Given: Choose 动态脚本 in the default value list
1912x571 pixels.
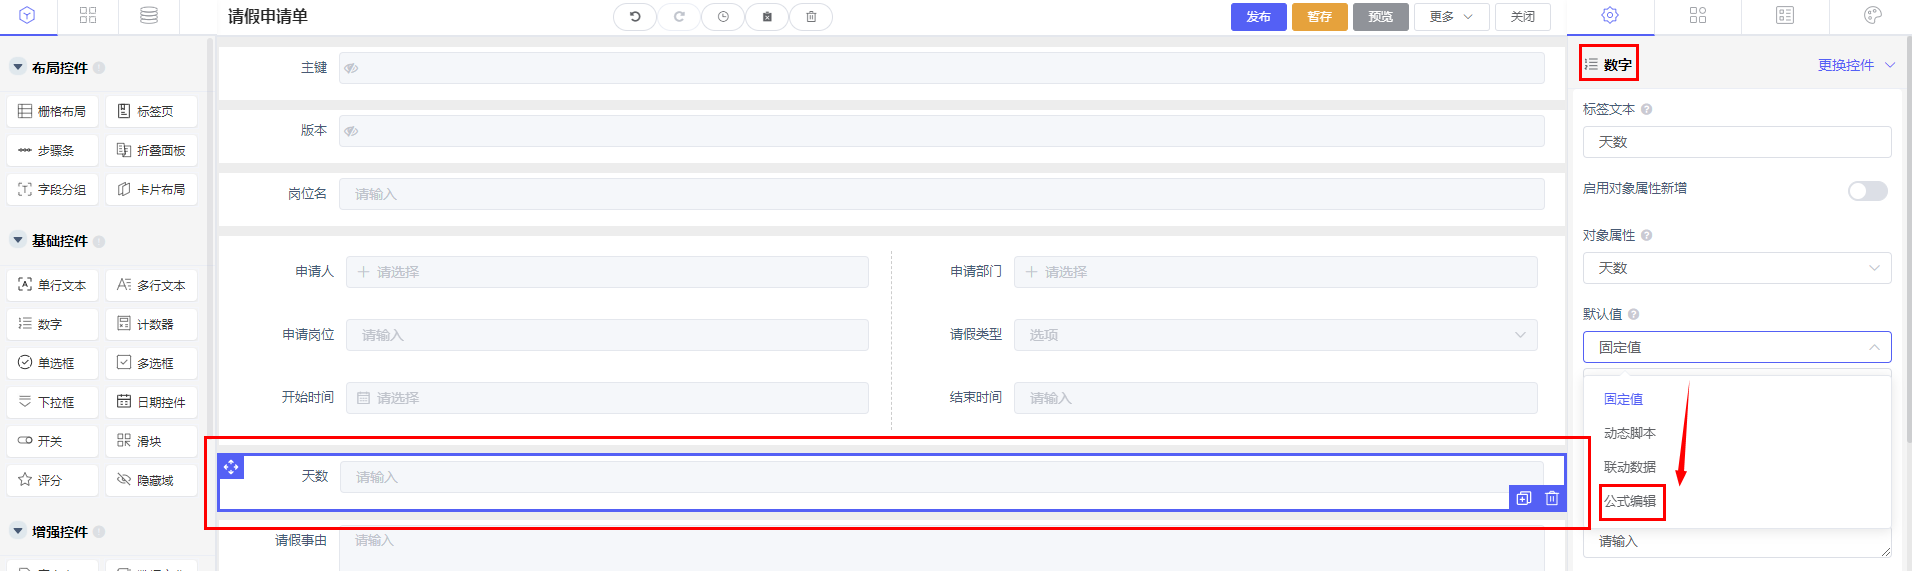Looking at the screenshot, I should click(x=1630, y=433).
